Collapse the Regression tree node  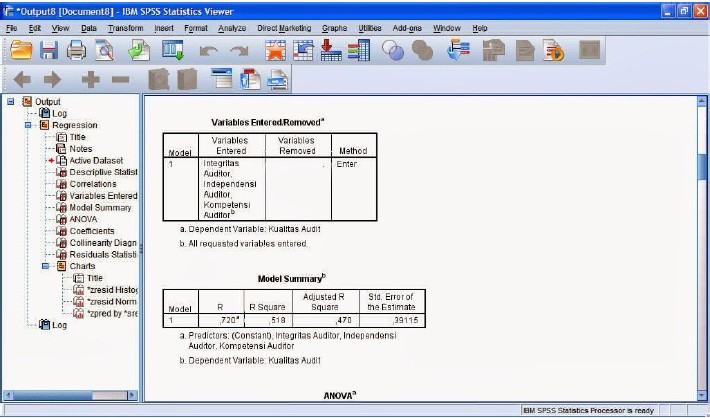click(28, 125)
